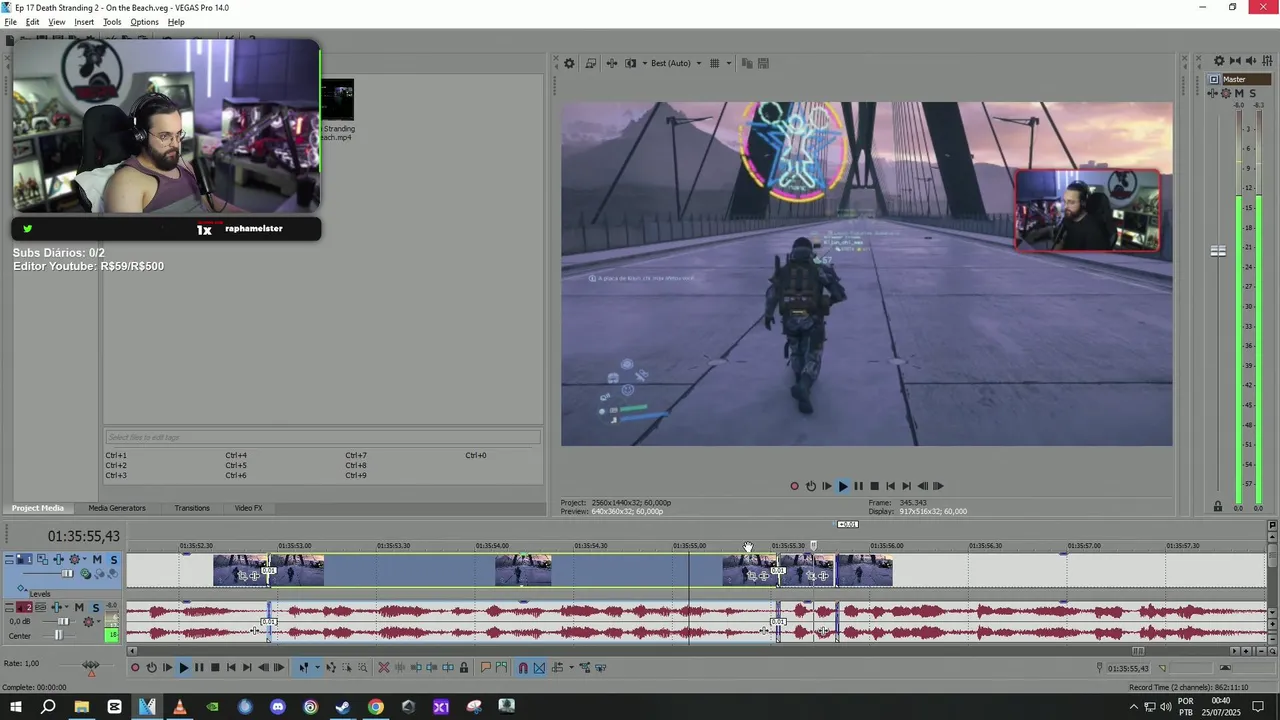Switch to Media Generators tab
The image size is (1280, 720).
[117, 508]
